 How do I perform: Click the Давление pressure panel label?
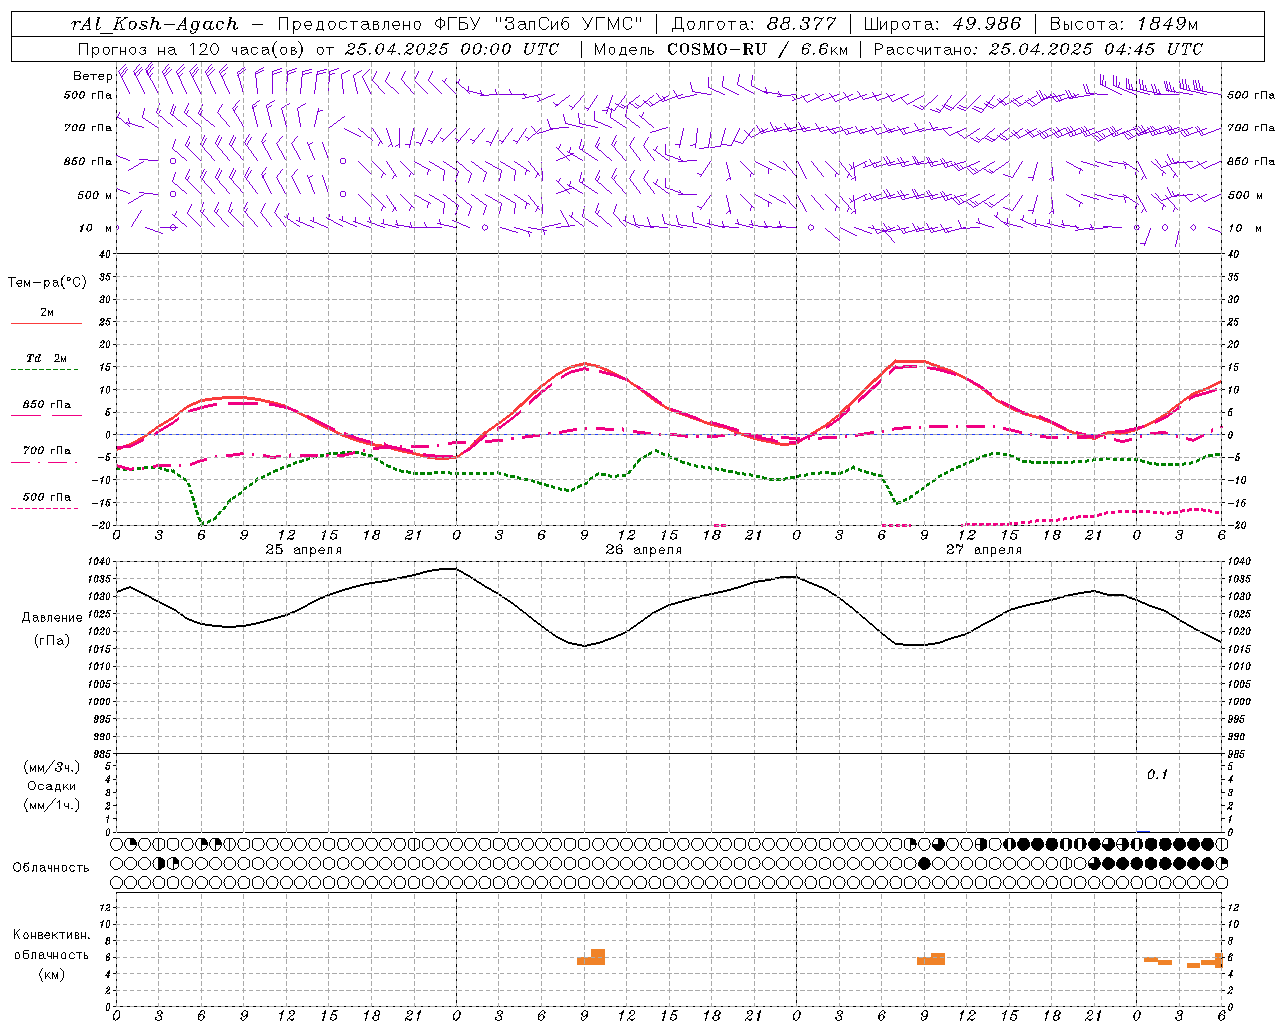coord(52,618)
